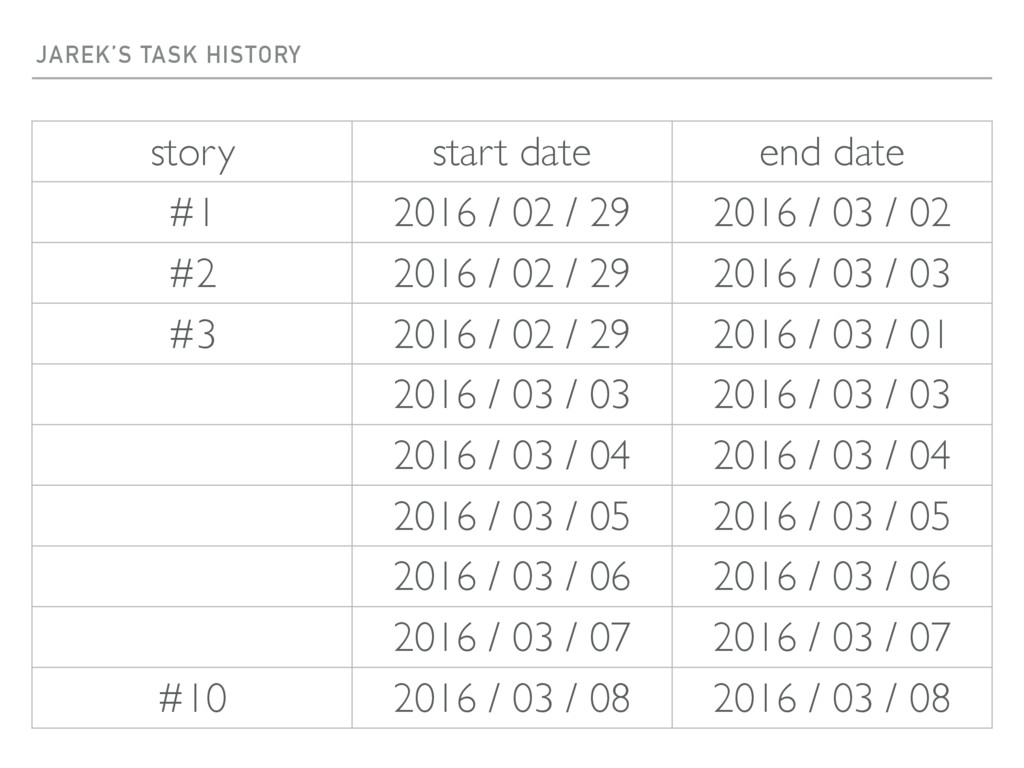Select story #1 cell

192,212
